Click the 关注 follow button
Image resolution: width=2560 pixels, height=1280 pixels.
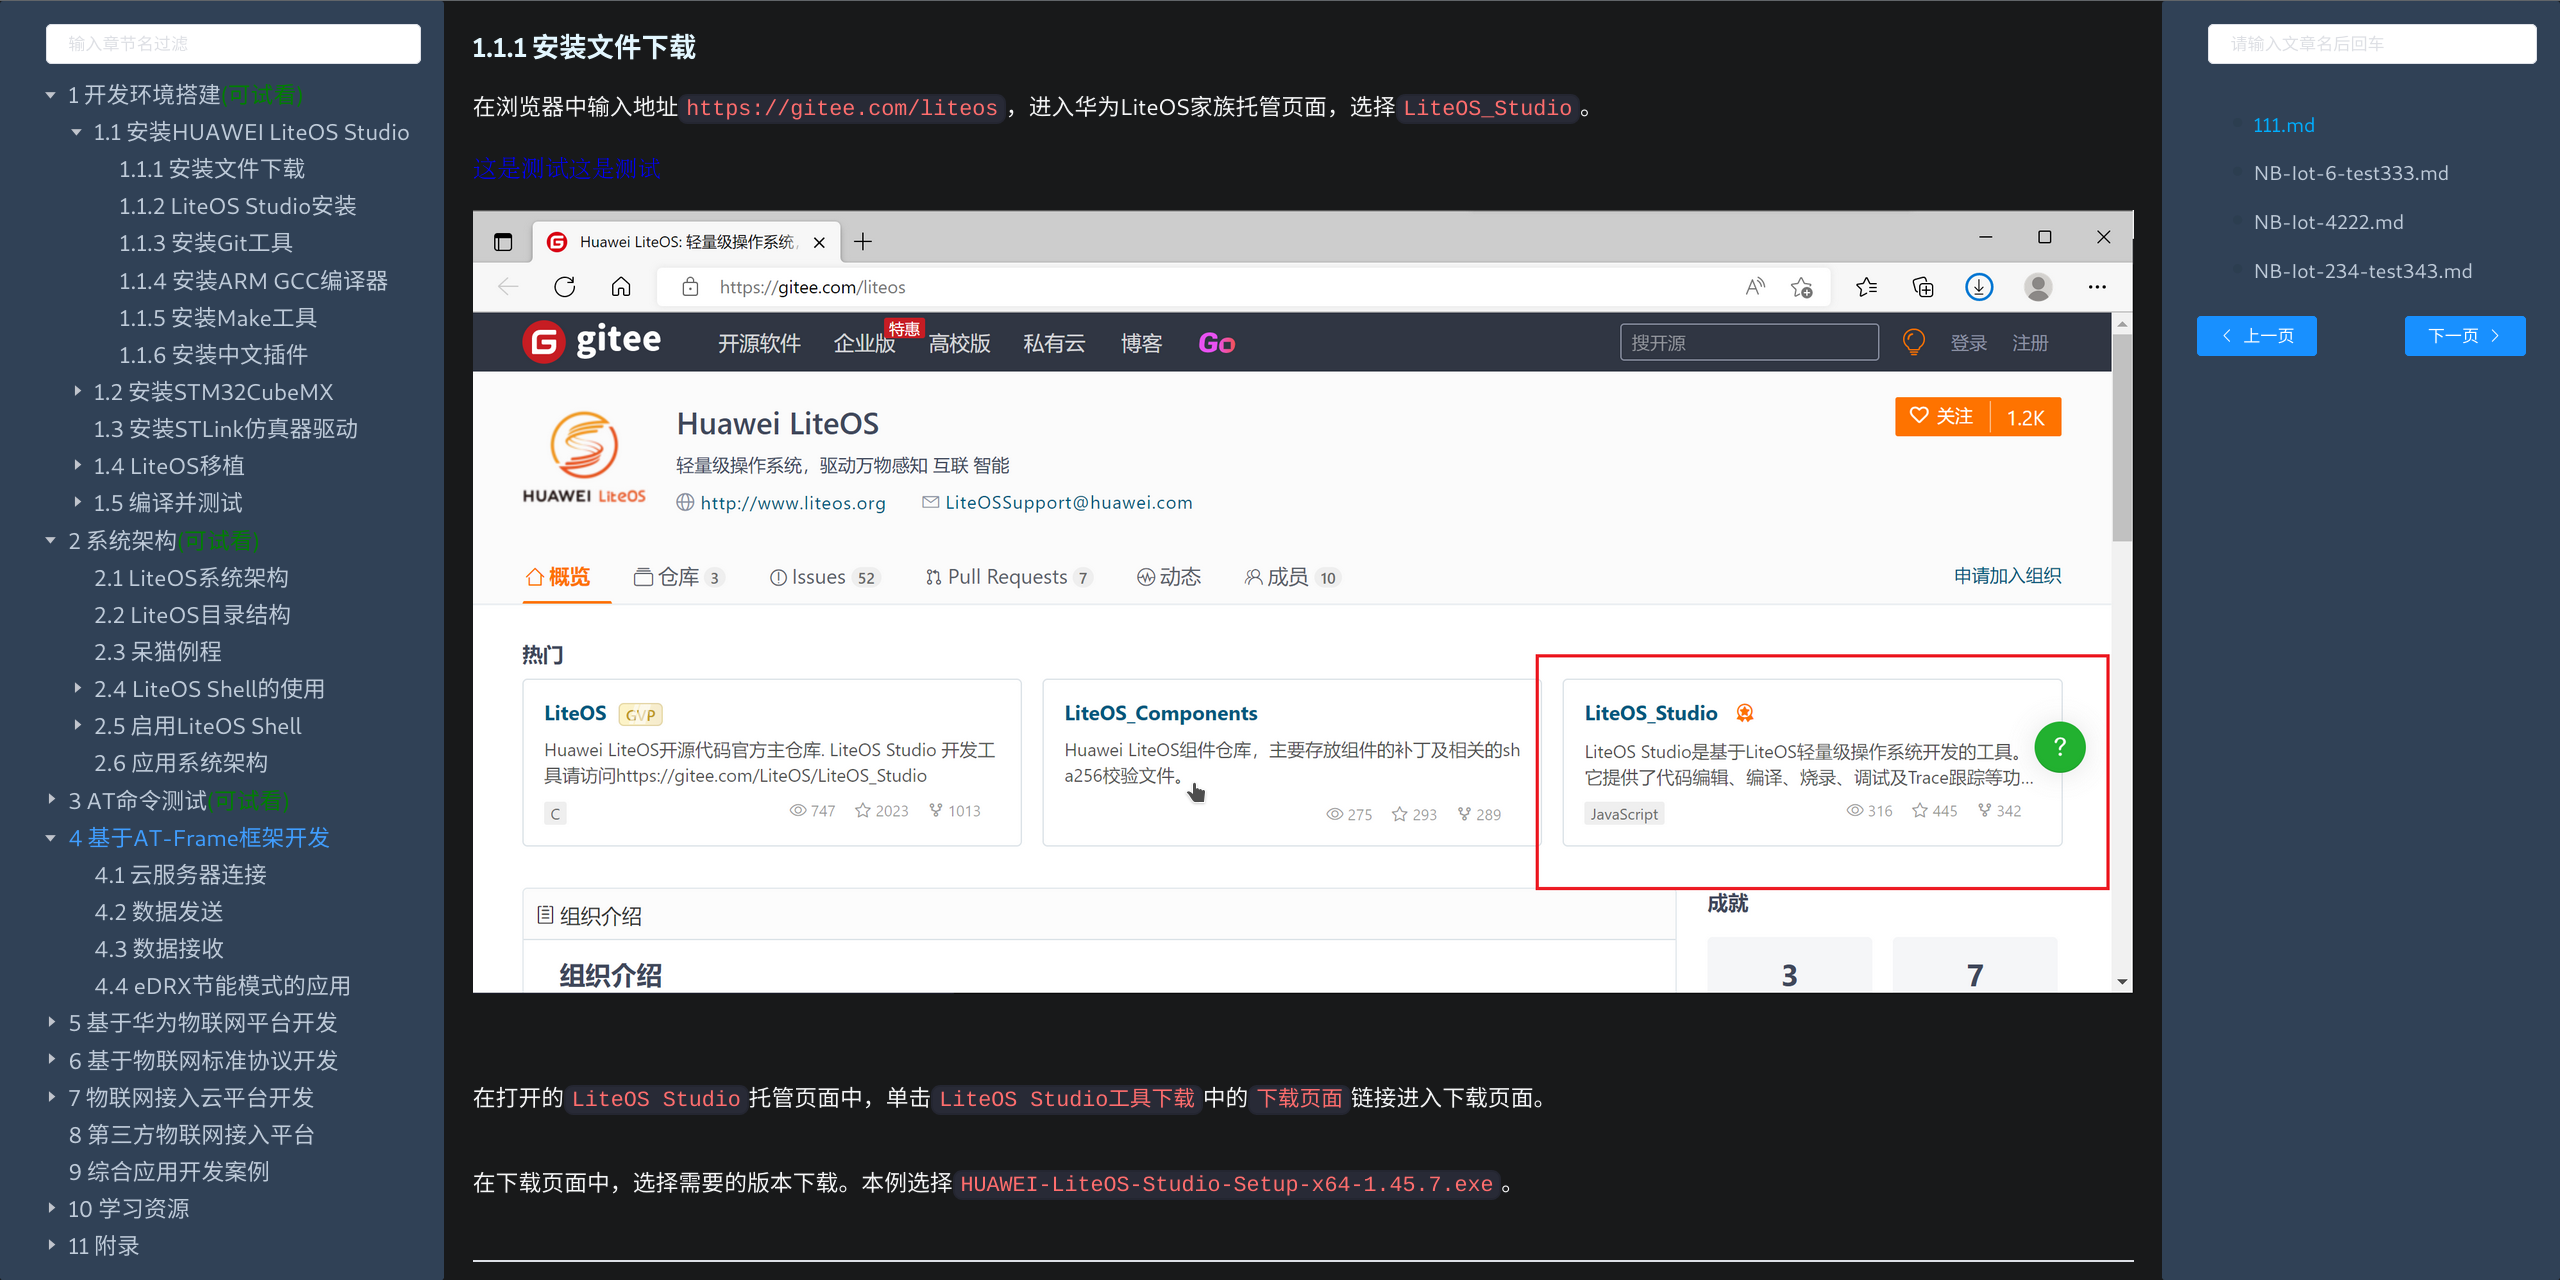pos(1942,416)
